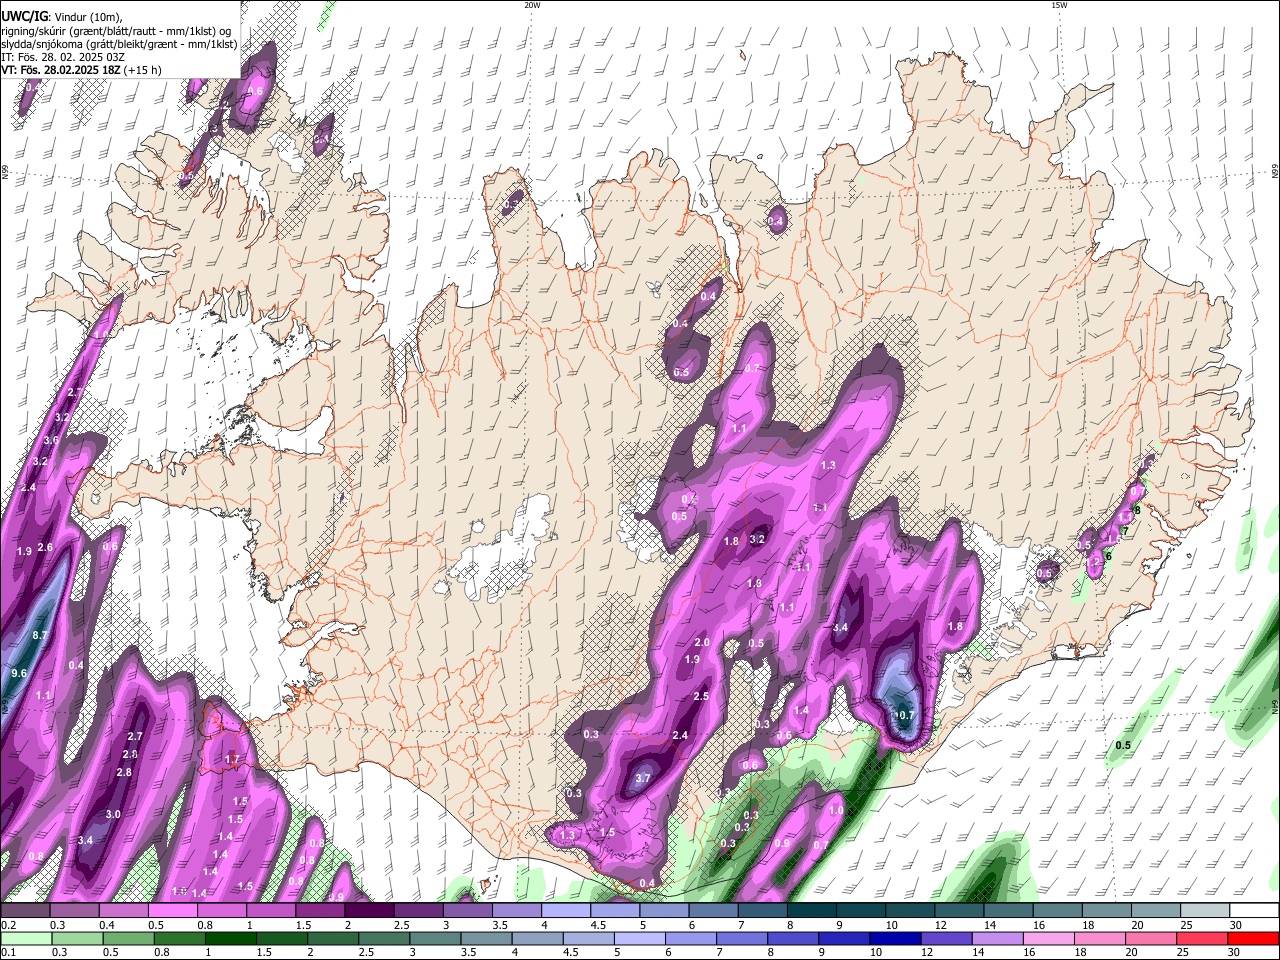Select the dark blue 10 swatch in bottom legend row
This screenshot has width=1280, height=960.
pos(894,938)
